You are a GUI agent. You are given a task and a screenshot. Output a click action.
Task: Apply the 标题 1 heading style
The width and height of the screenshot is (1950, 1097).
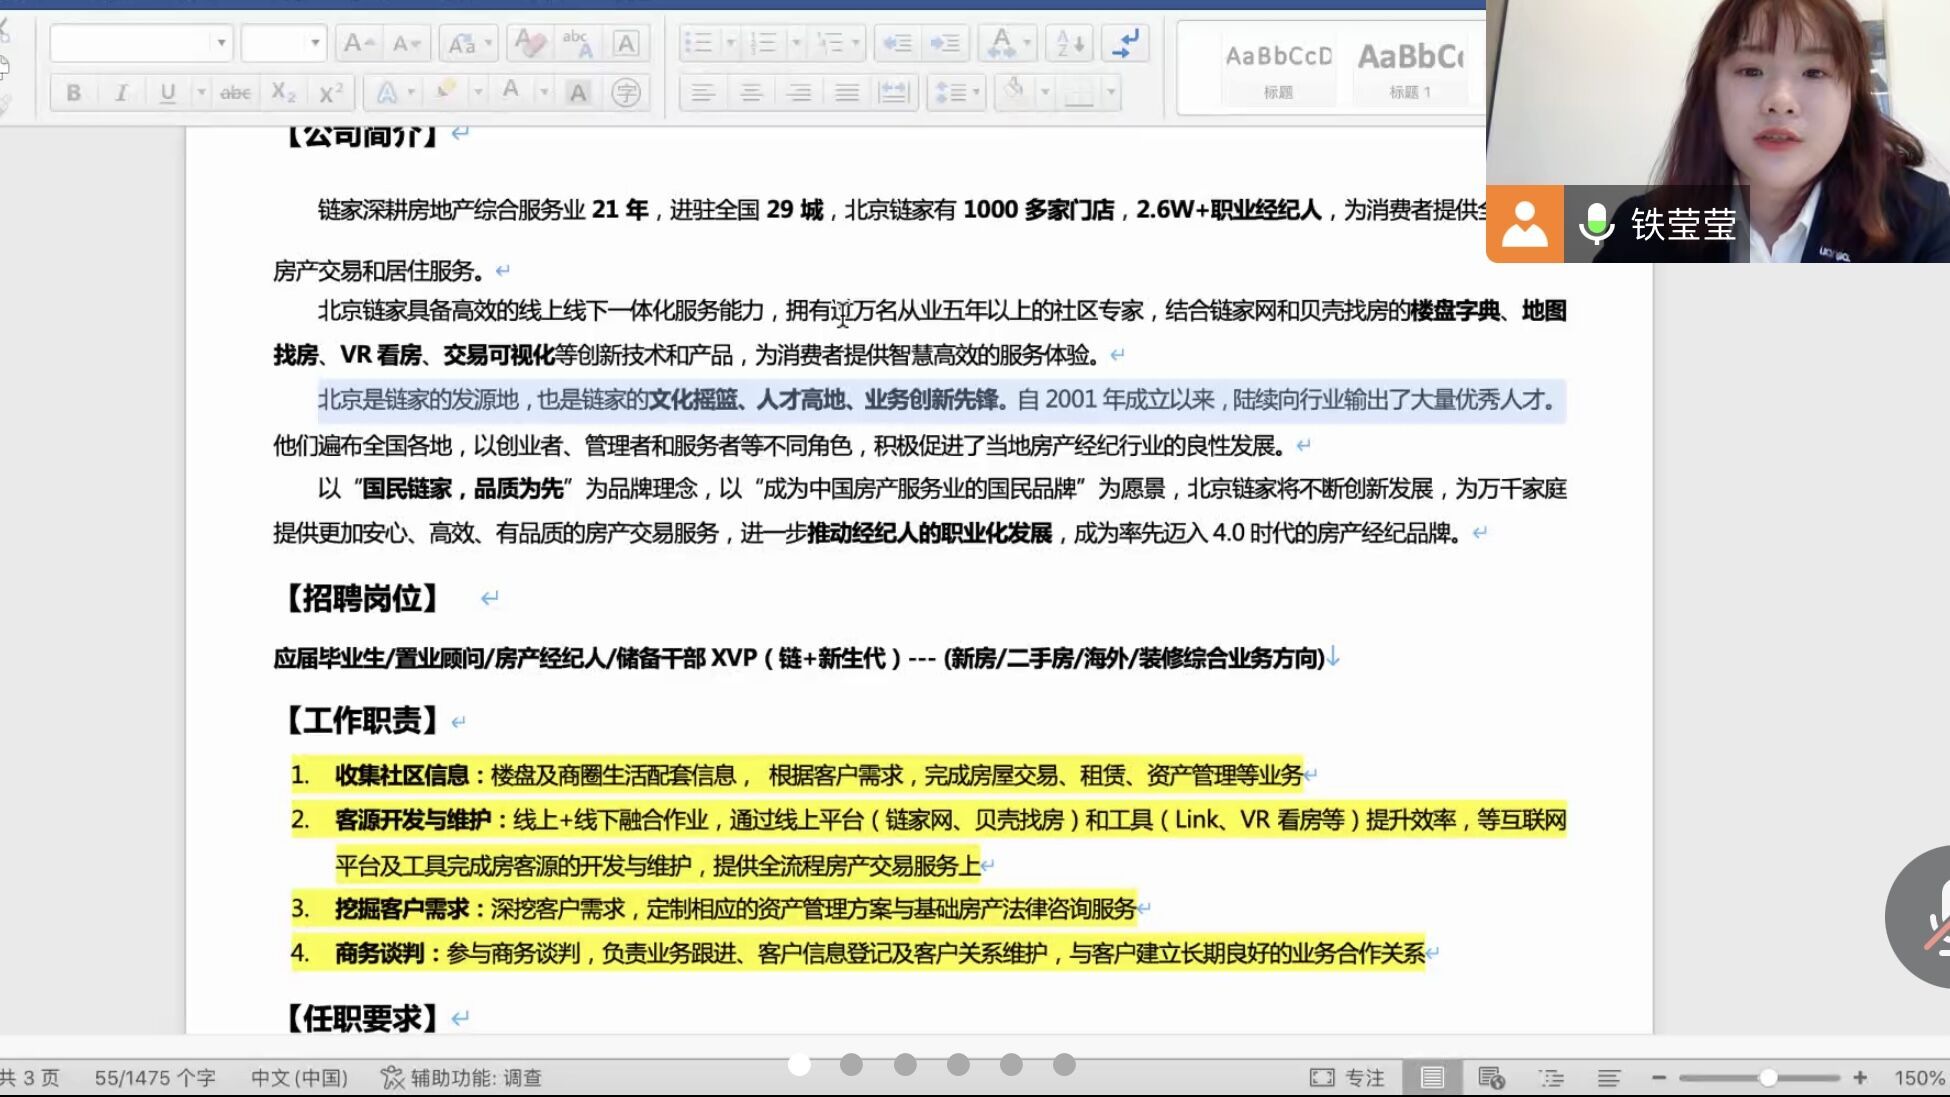click(1410, 67)
